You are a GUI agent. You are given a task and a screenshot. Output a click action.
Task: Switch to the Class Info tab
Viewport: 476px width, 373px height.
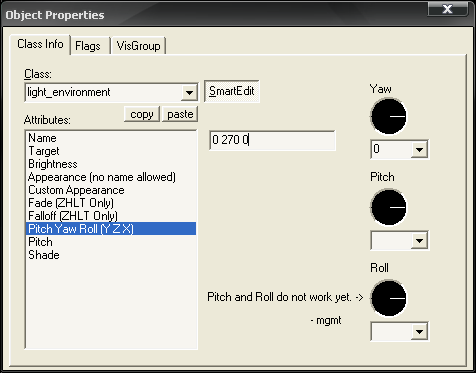coord(40,44)
